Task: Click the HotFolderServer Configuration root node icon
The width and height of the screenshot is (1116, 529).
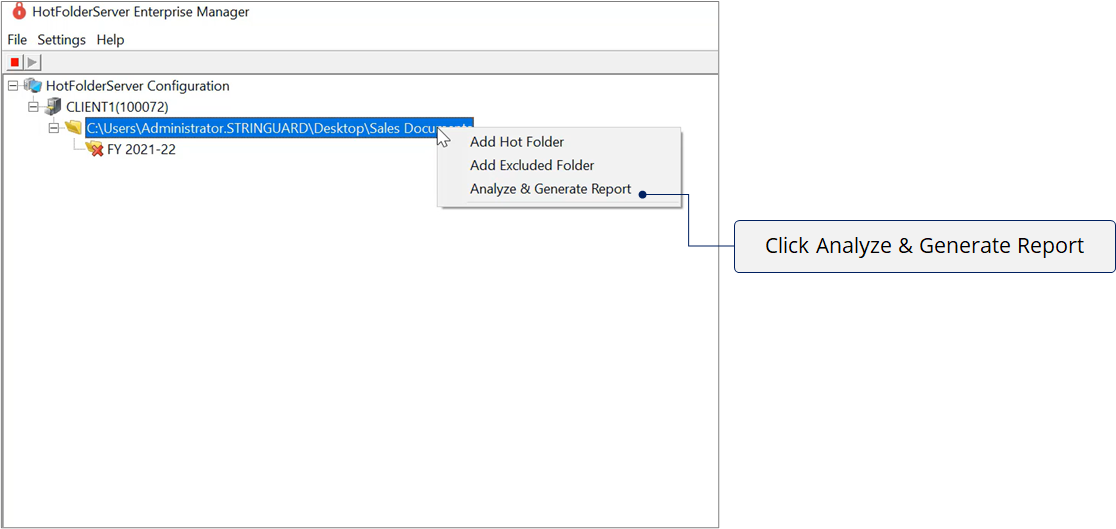Action: point(33,86)
